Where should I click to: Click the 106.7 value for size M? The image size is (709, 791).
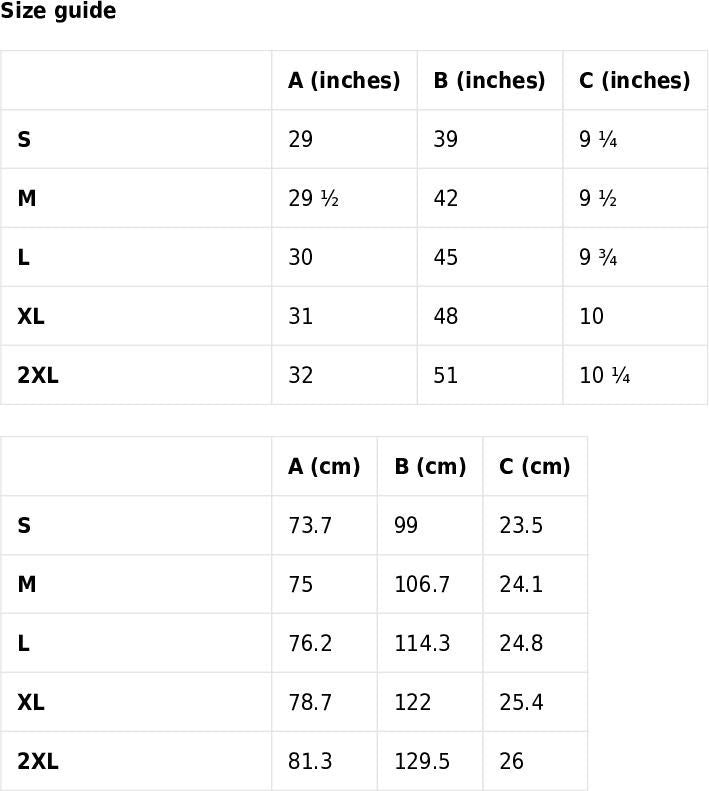click(x=422, y=585)
